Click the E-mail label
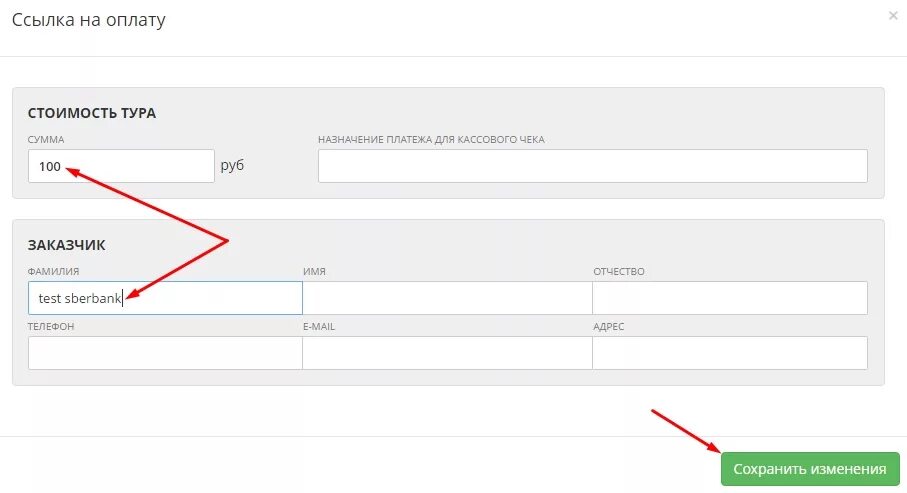 click(319, 326)
